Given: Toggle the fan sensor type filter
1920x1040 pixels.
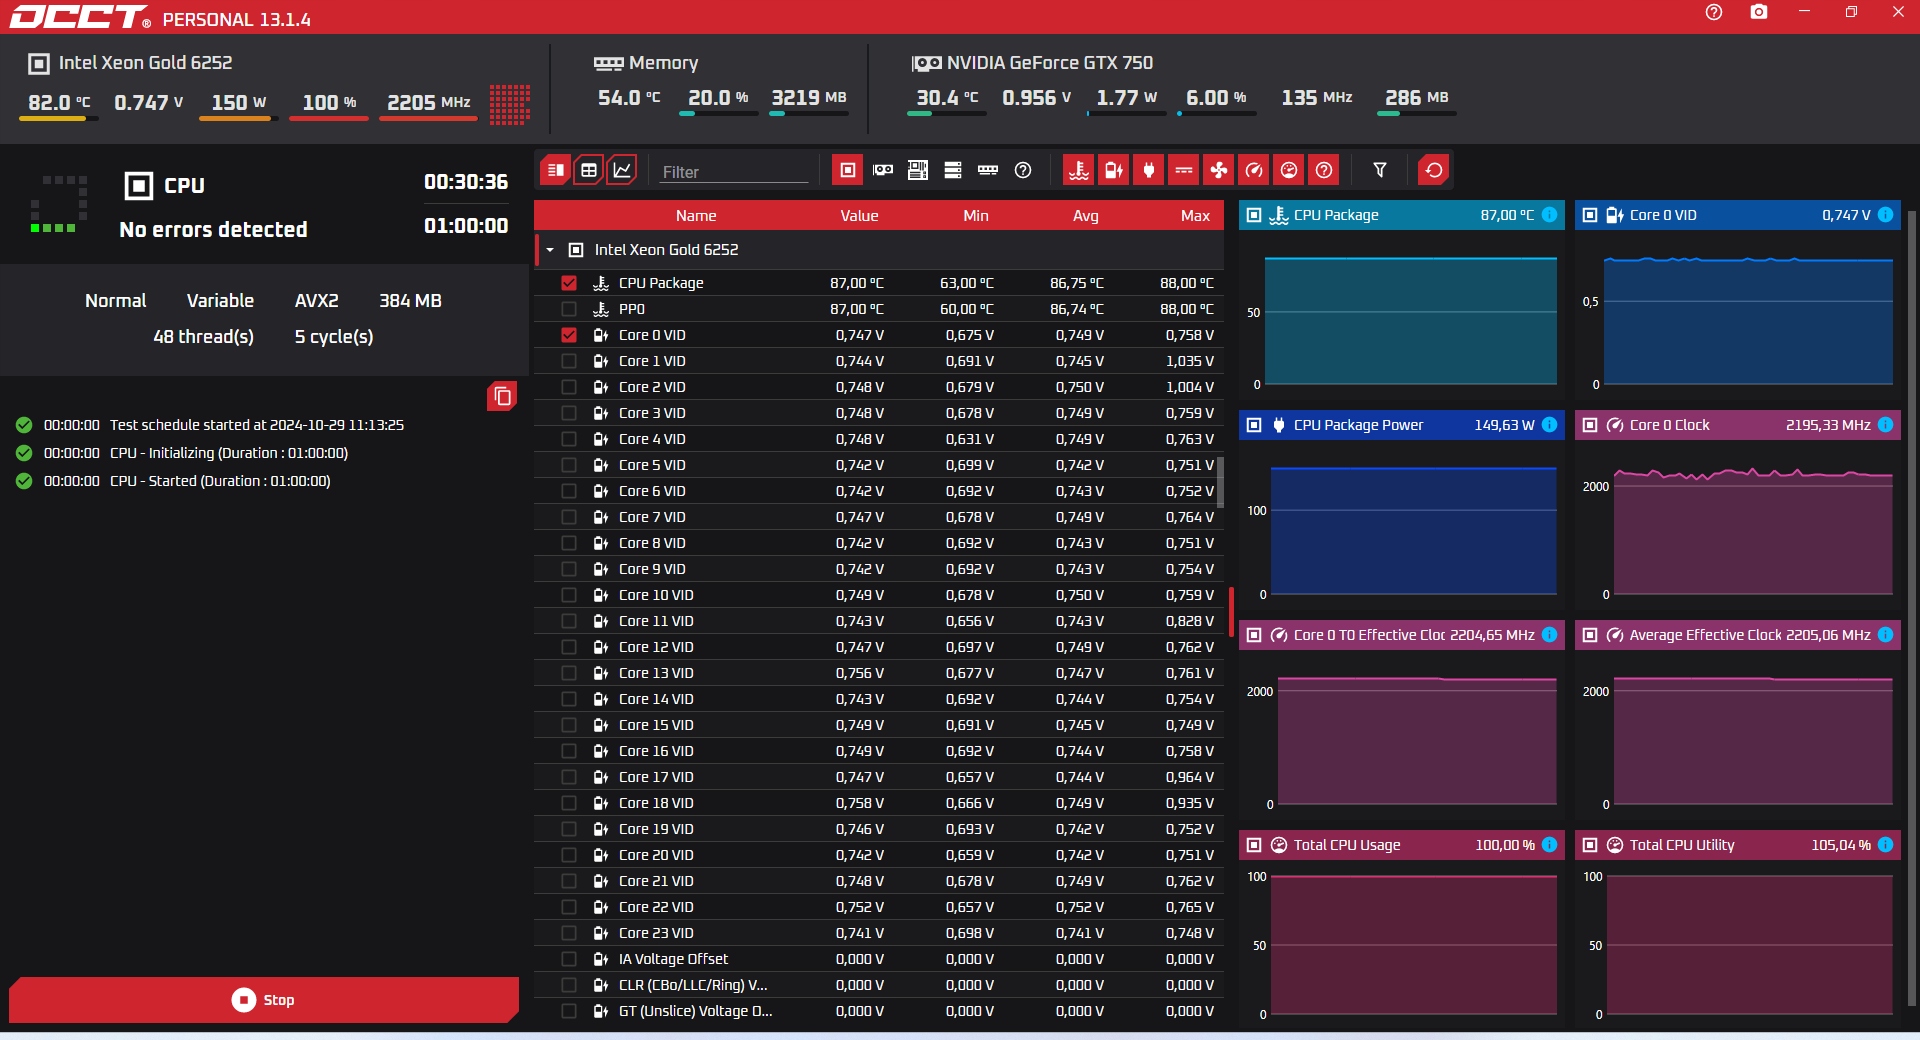Looking at the screenshot, I should [x=1219, y=170].
